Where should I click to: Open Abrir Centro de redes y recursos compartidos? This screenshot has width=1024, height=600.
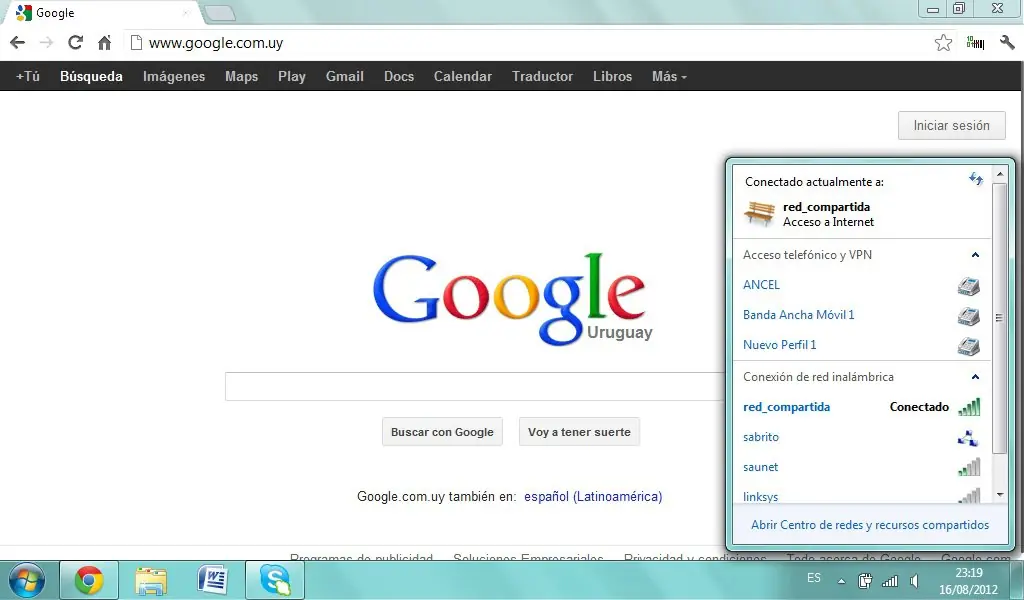point(870,525)
